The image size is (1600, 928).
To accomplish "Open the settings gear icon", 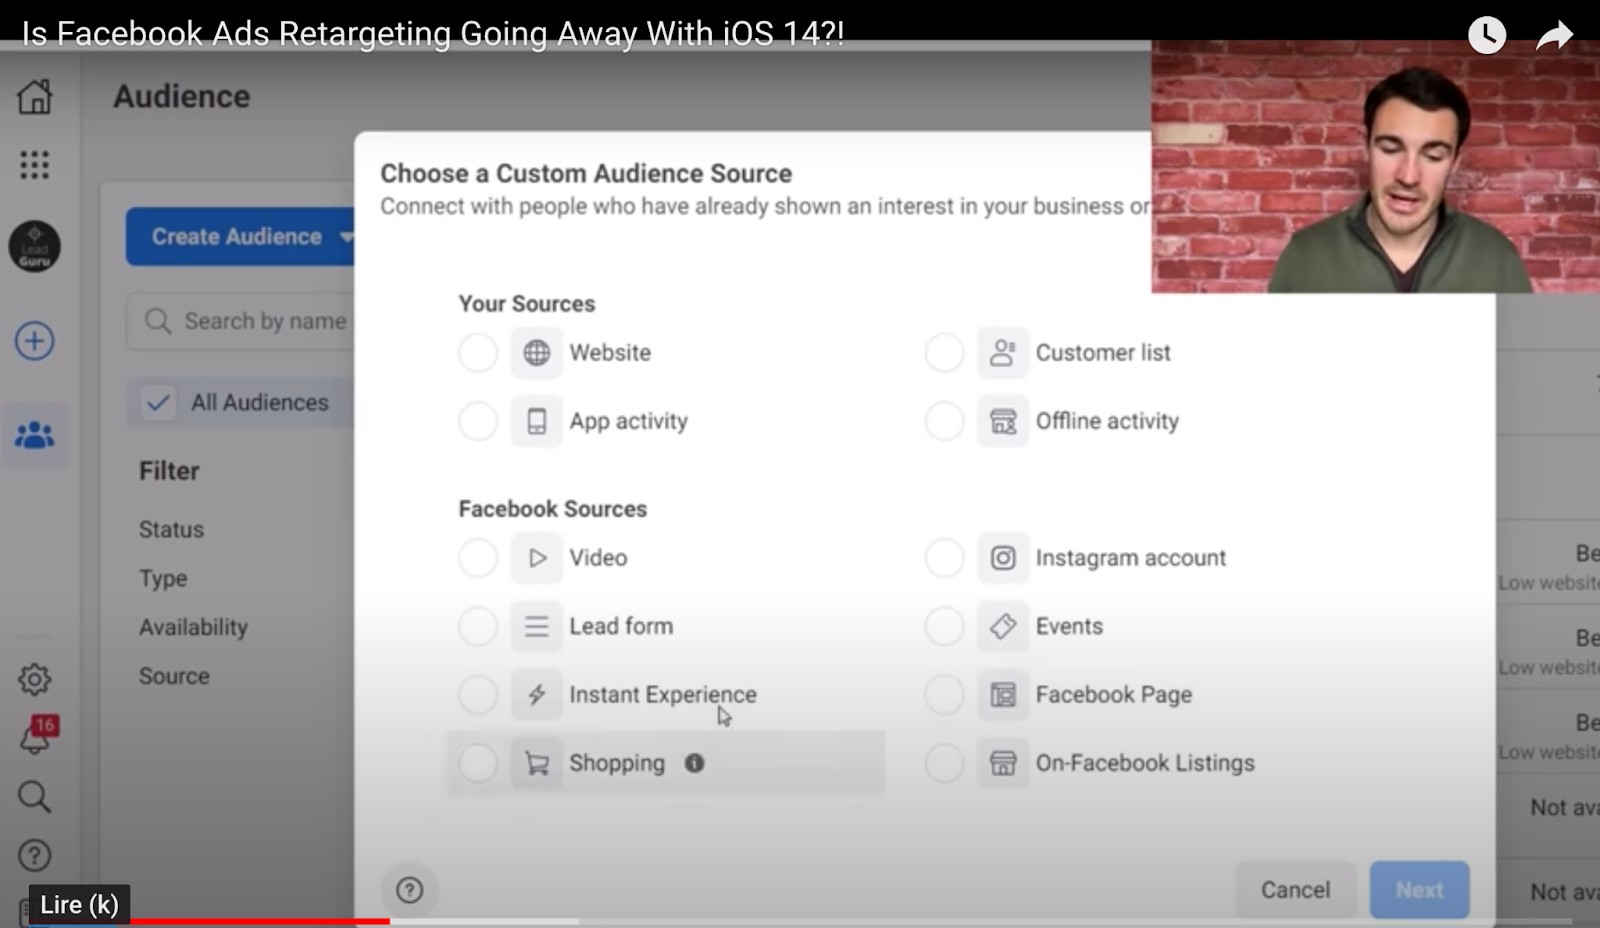I will pos(35,679).
